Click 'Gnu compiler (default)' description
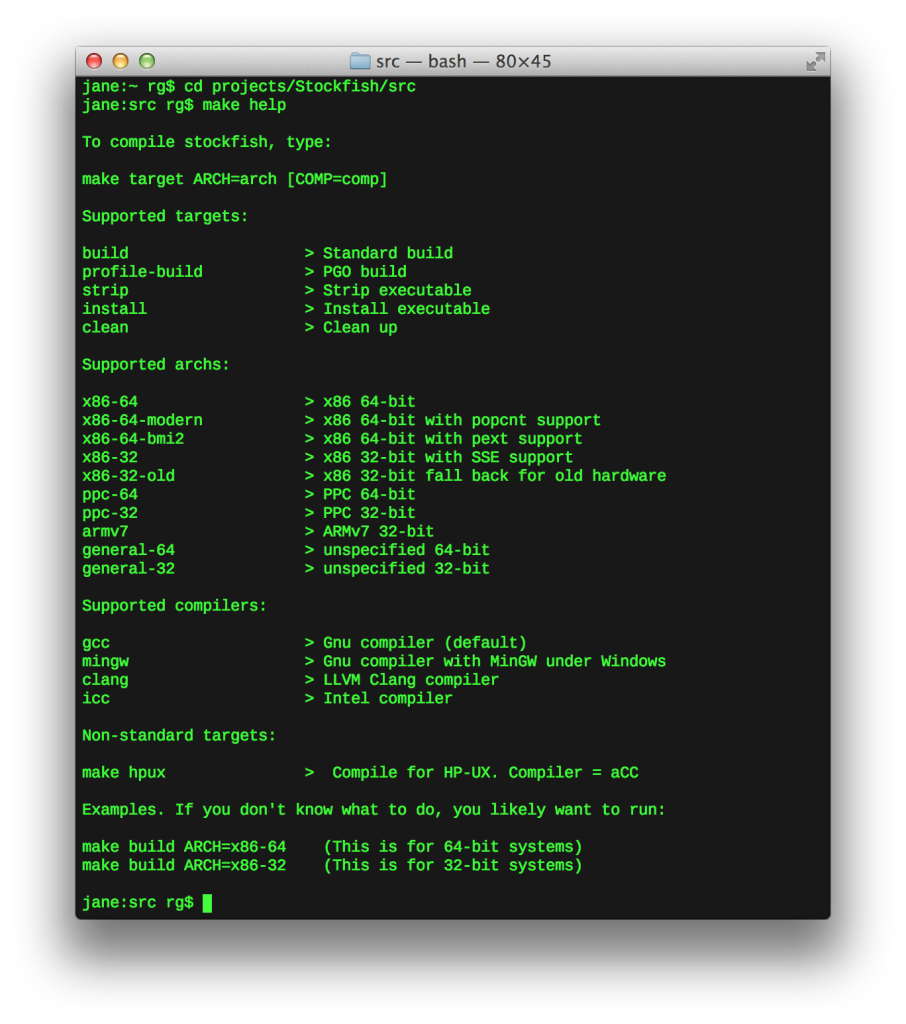 [x=425, y=643]
